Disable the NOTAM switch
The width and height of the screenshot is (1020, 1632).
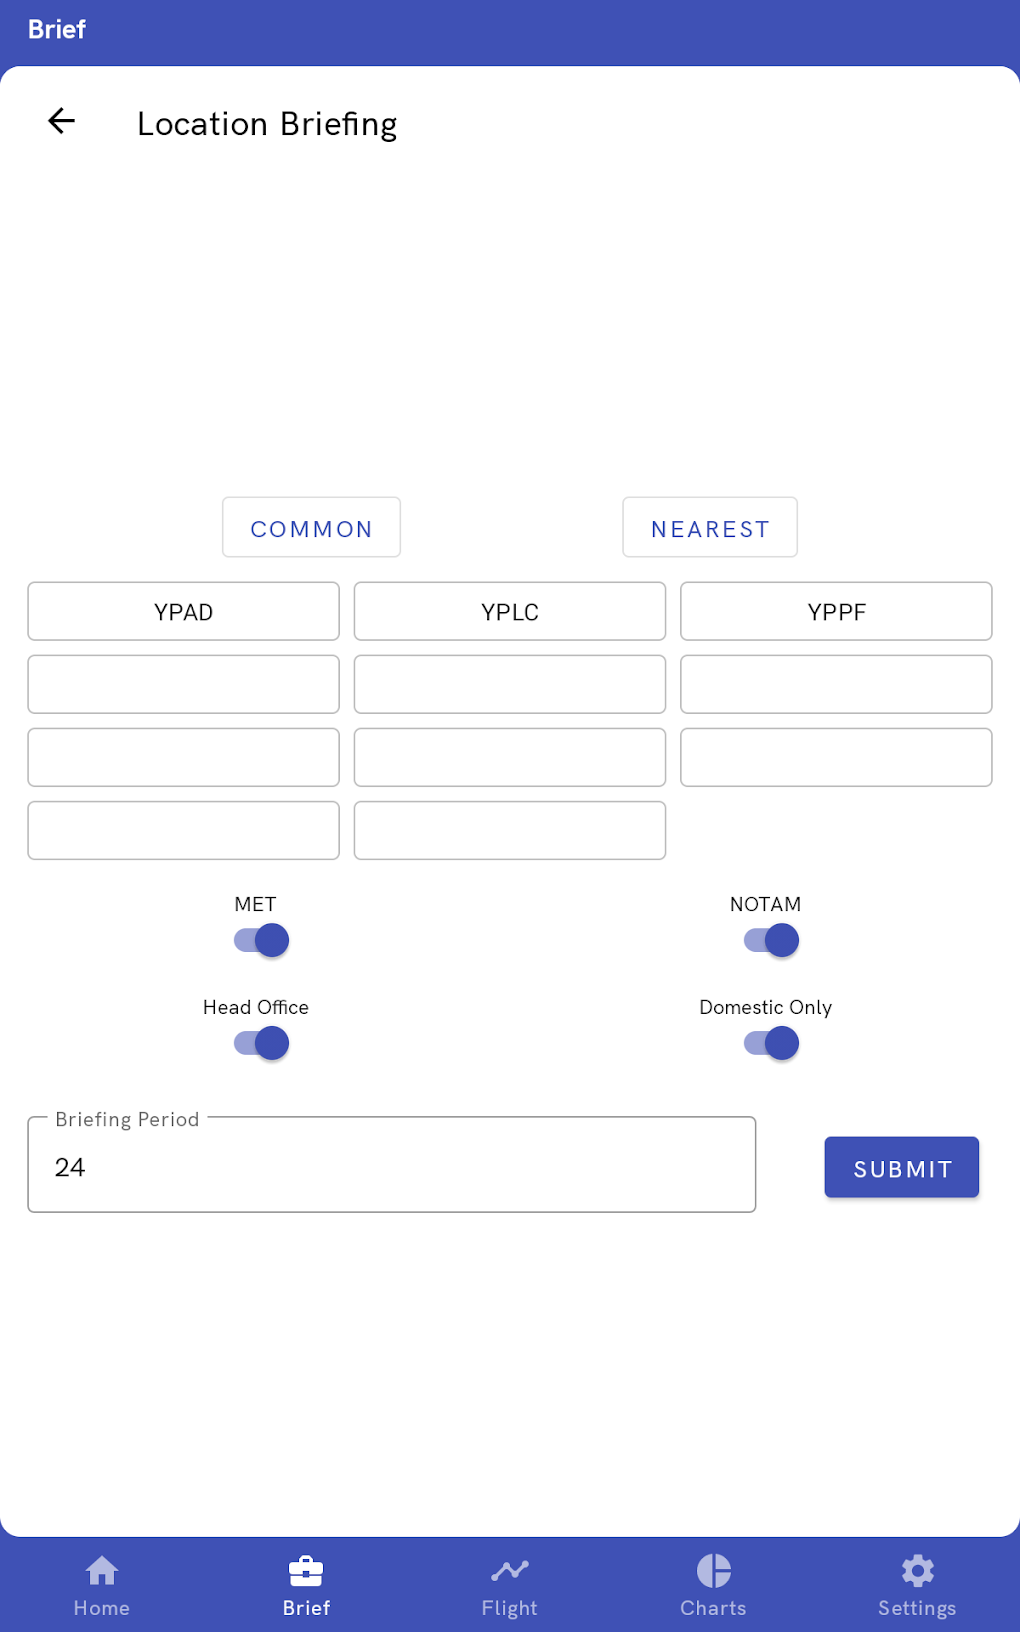tap(772, 940)
